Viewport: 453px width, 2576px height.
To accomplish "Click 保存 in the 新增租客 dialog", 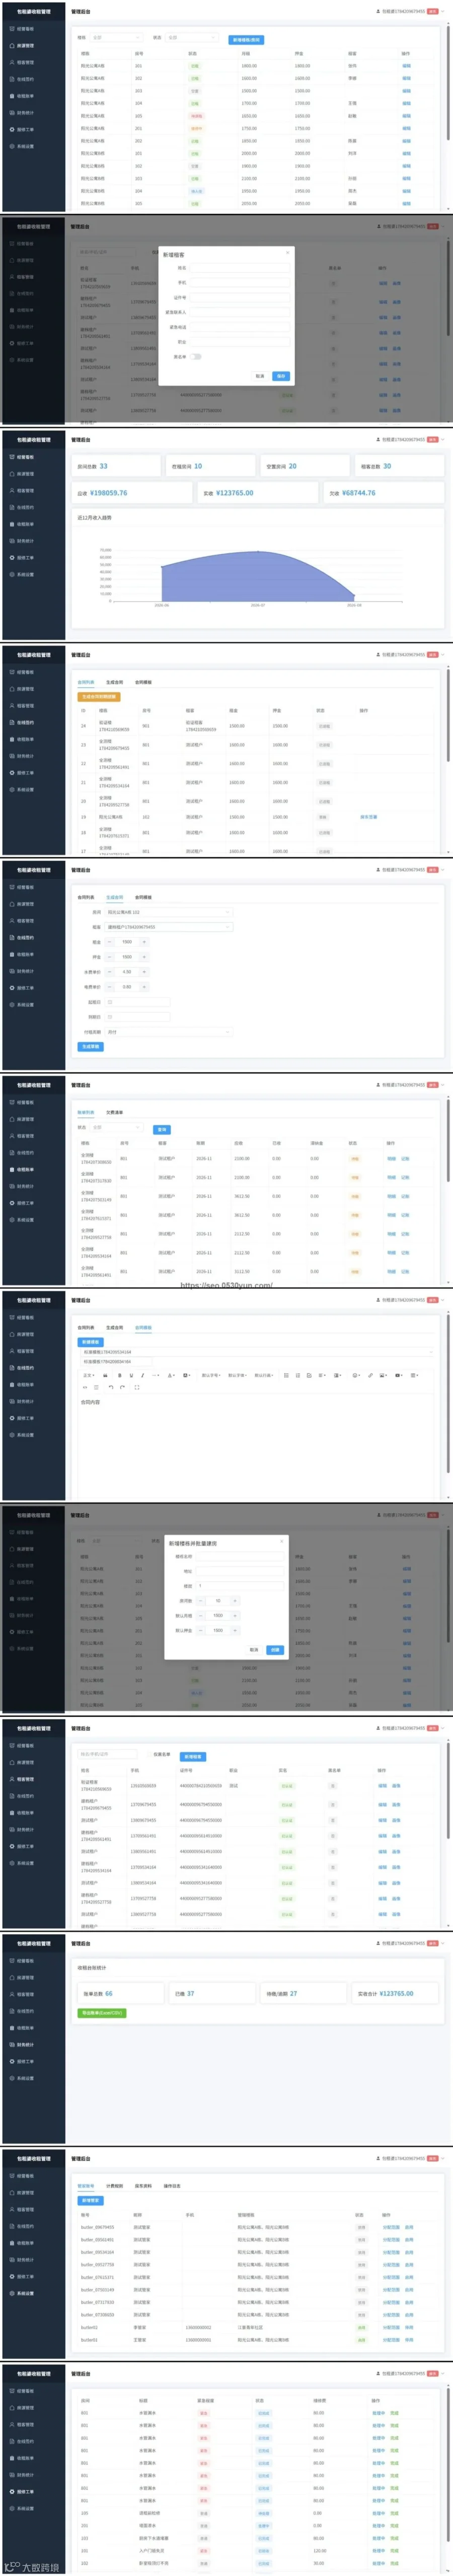I will pos(281,376).
